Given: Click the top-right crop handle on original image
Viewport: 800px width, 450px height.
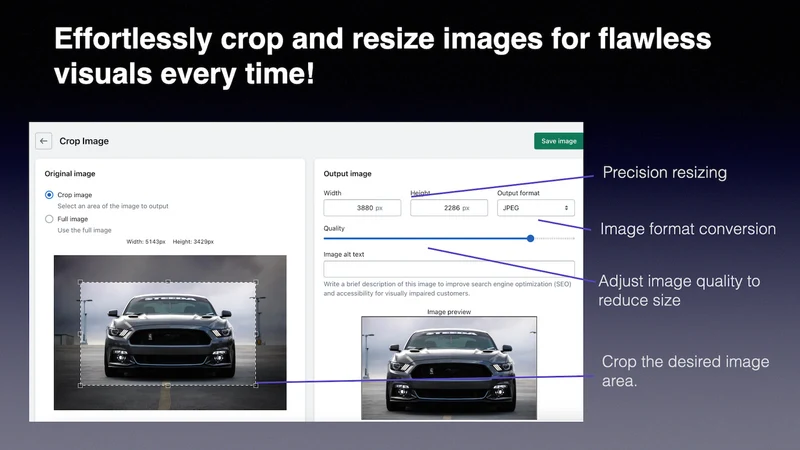Looking at the screenshot, I should point(256,282).
